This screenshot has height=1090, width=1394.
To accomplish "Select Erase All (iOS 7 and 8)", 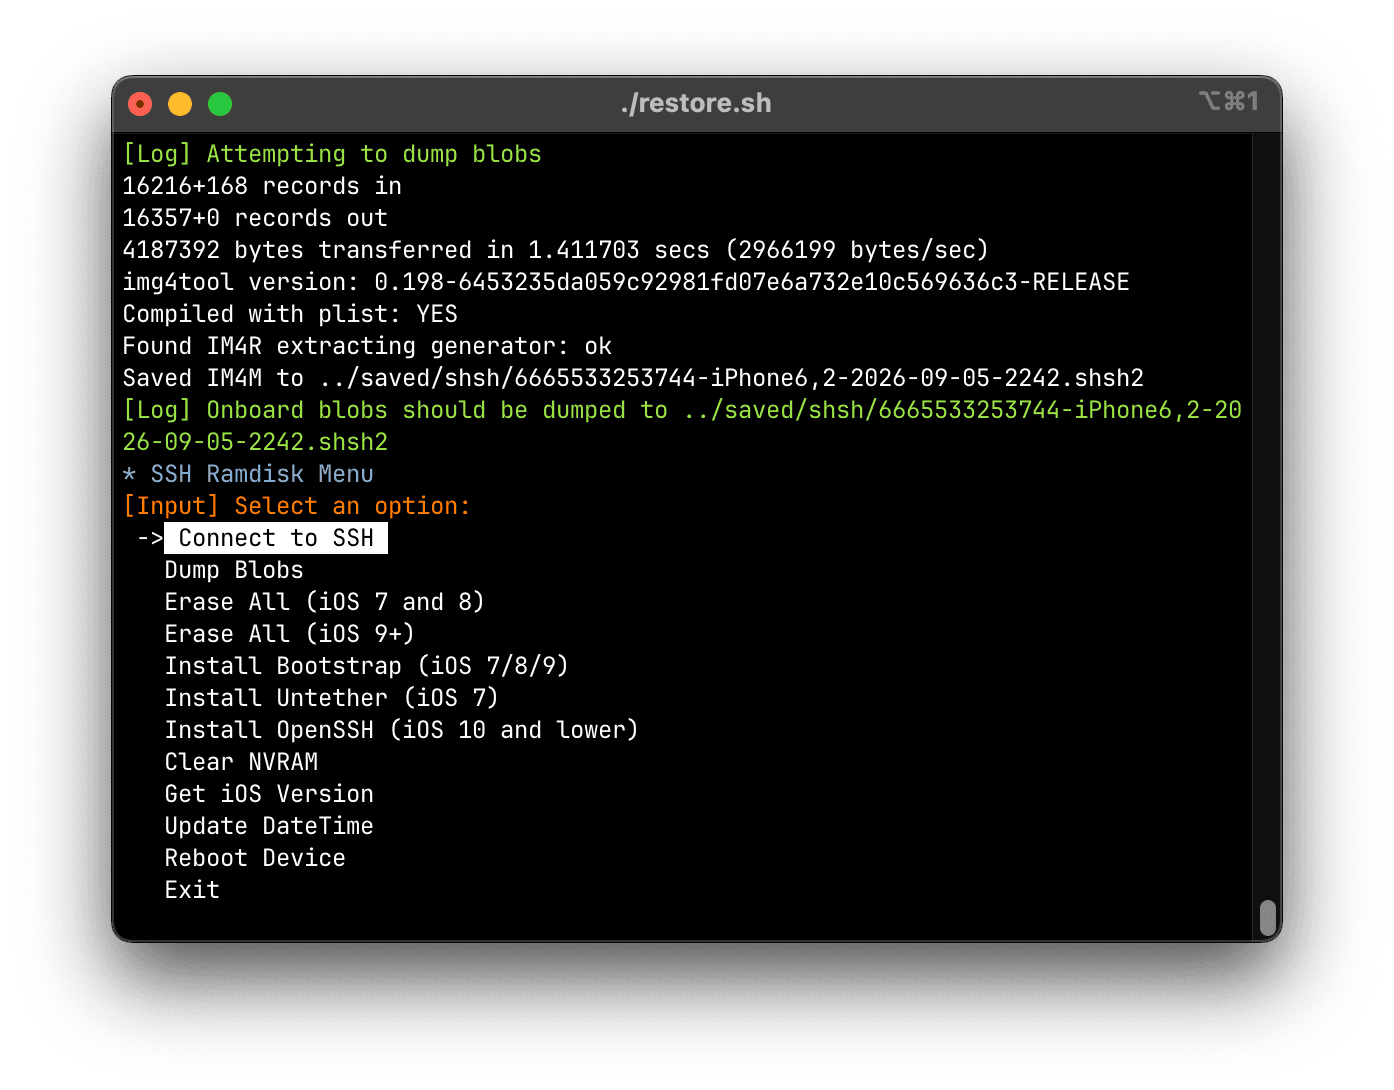I will [324, 602].
